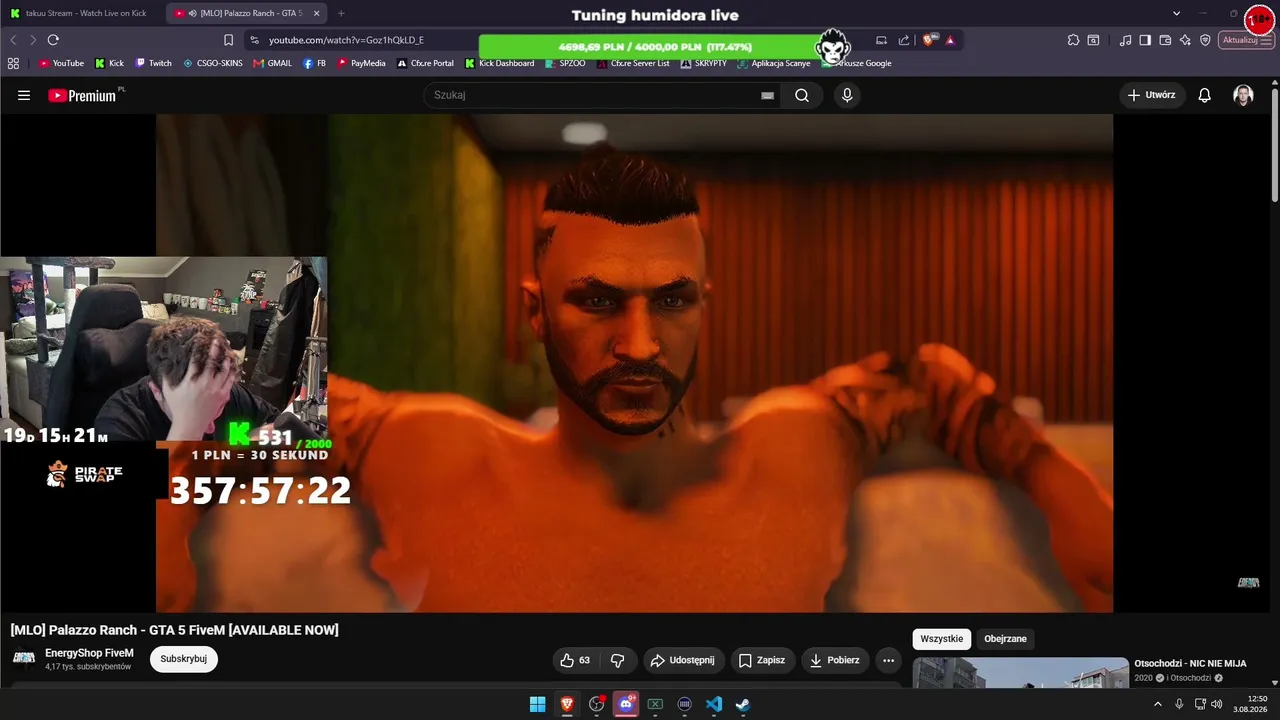The height and width of the screenshot is (720, 1280).
Task: Open the Kick Dashboard bookmark
Action: click(499, 63)
